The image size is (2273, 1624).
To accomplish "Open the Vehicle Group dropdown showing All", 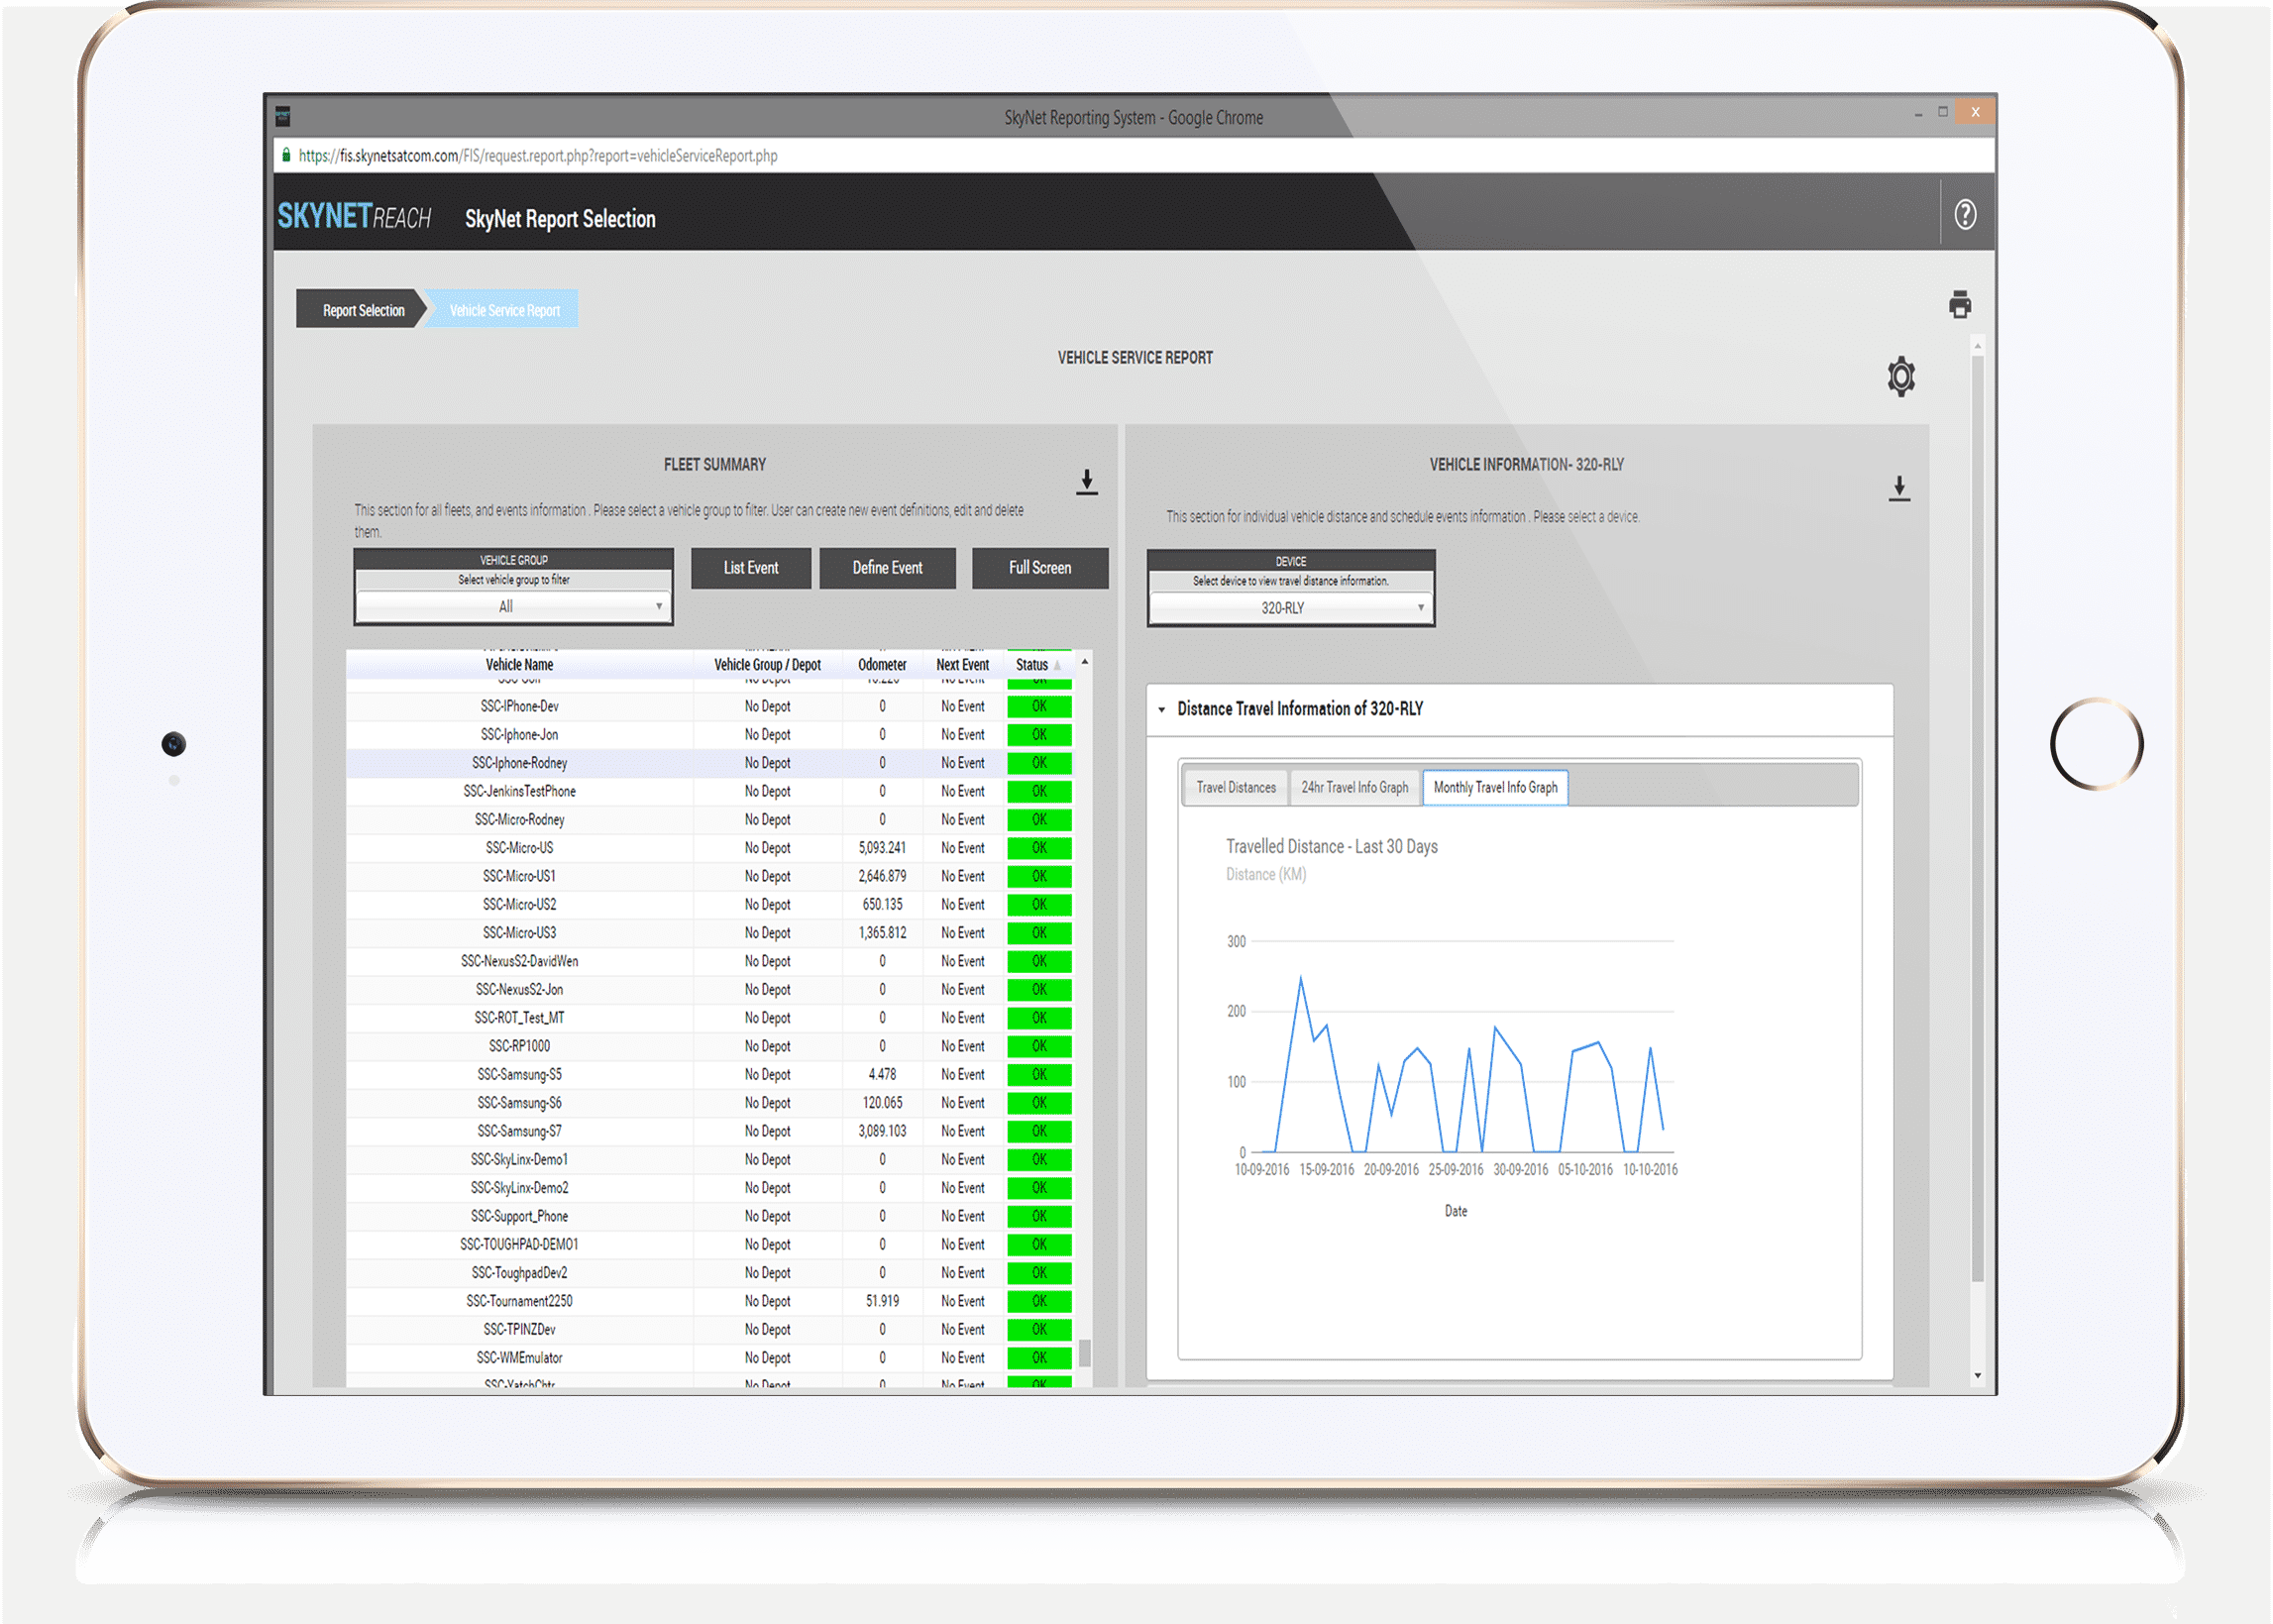I will tap(512, 606).
